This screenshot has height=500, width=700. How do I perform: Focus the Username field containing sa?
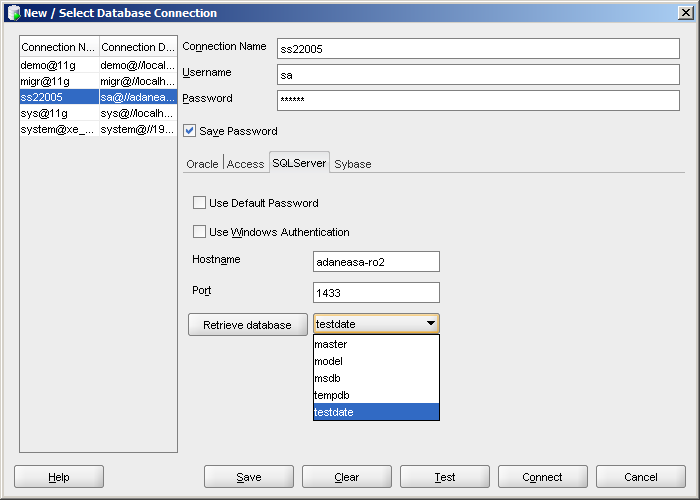478,75
